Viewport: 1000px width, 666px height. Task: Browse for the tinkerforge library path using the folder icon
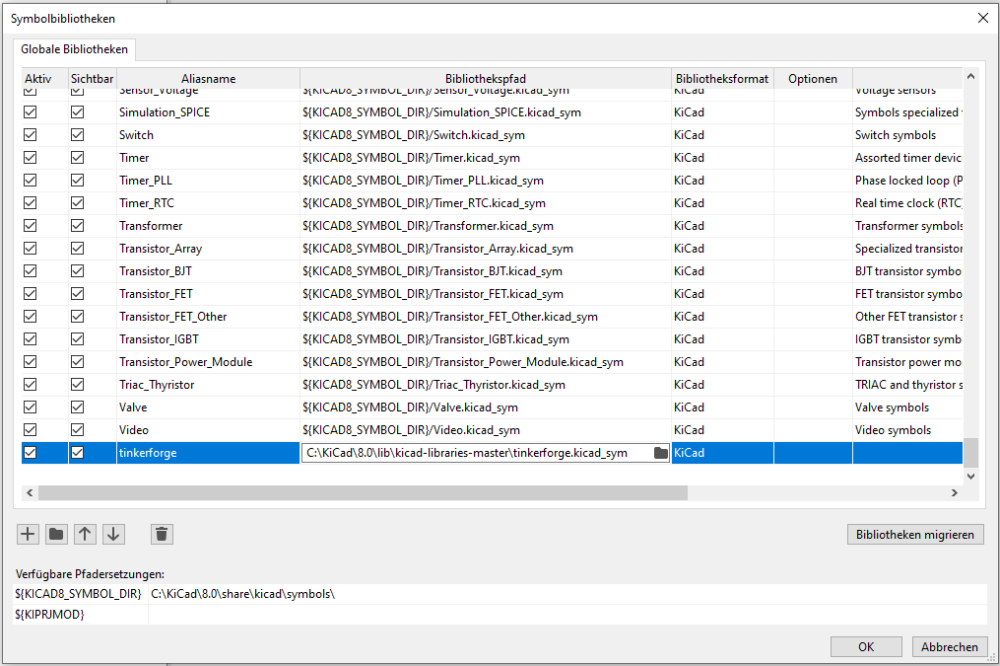point(660,453)
